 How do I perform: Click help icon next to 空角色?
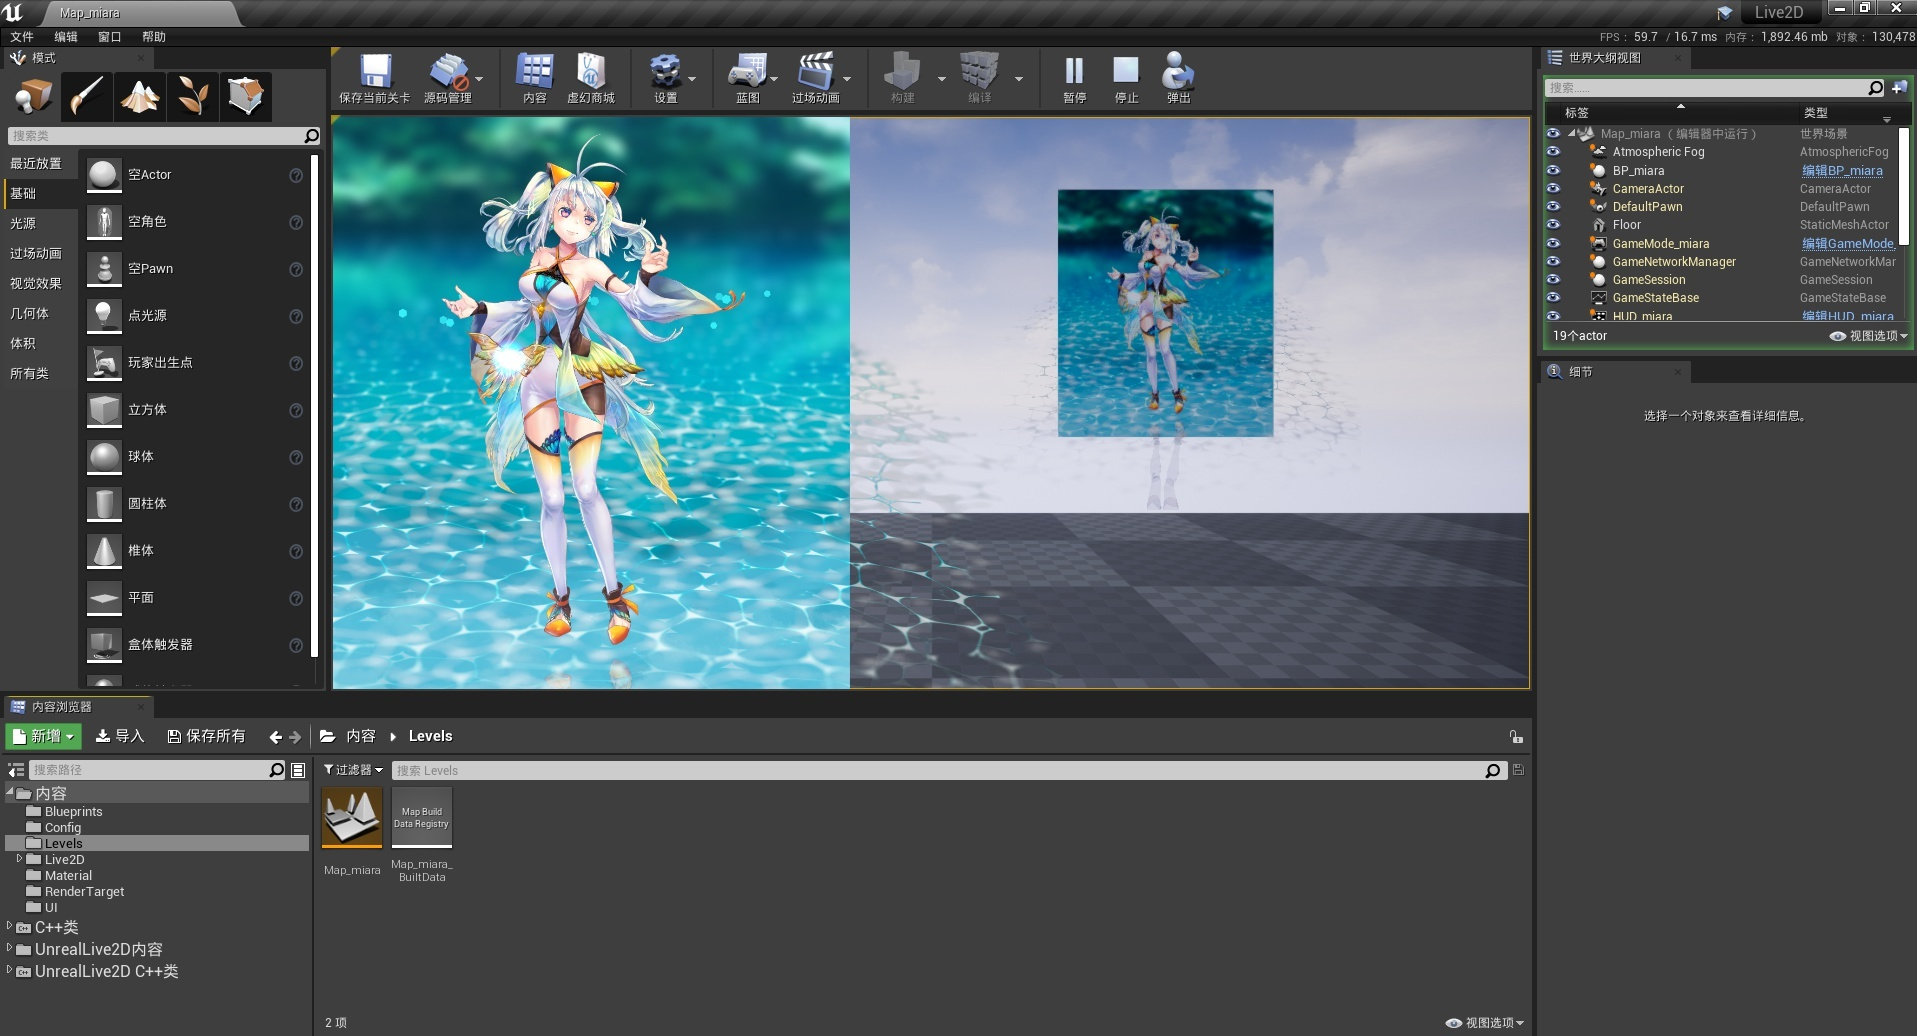[296, 223]
